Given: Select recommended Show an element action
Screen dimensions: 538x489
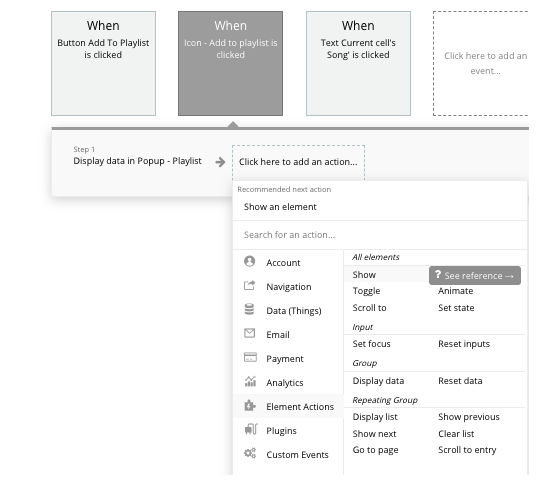Looking at the screenshot, I should tap(280, 207).
